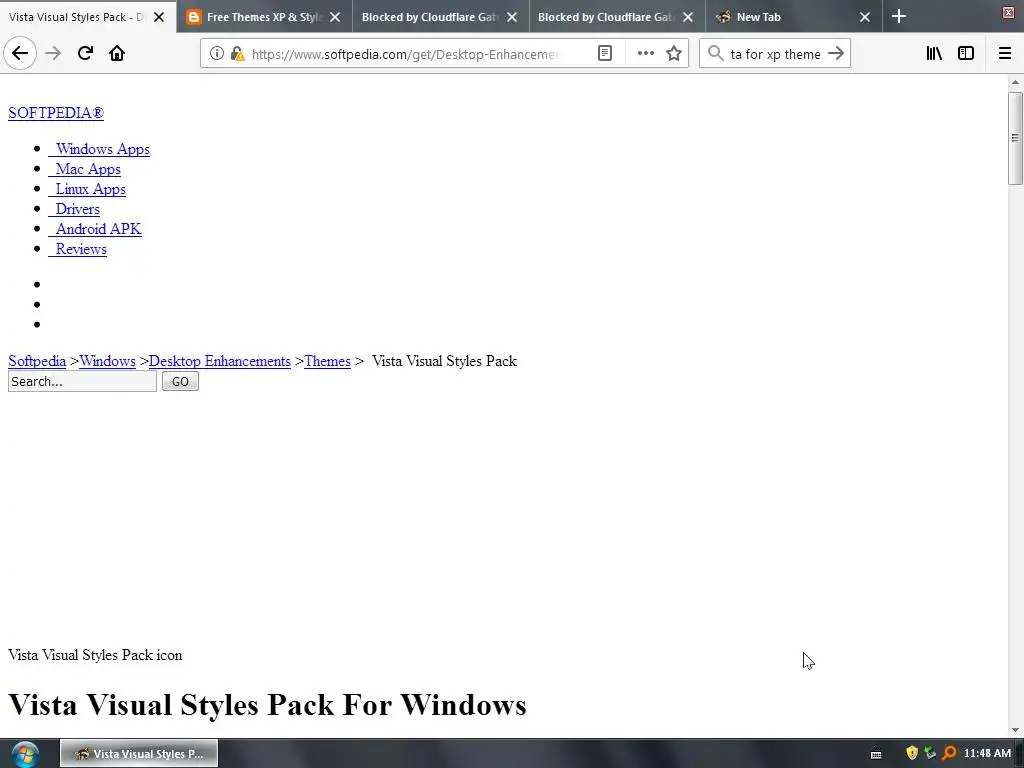Show the sidebar panels

click(966, 54)
